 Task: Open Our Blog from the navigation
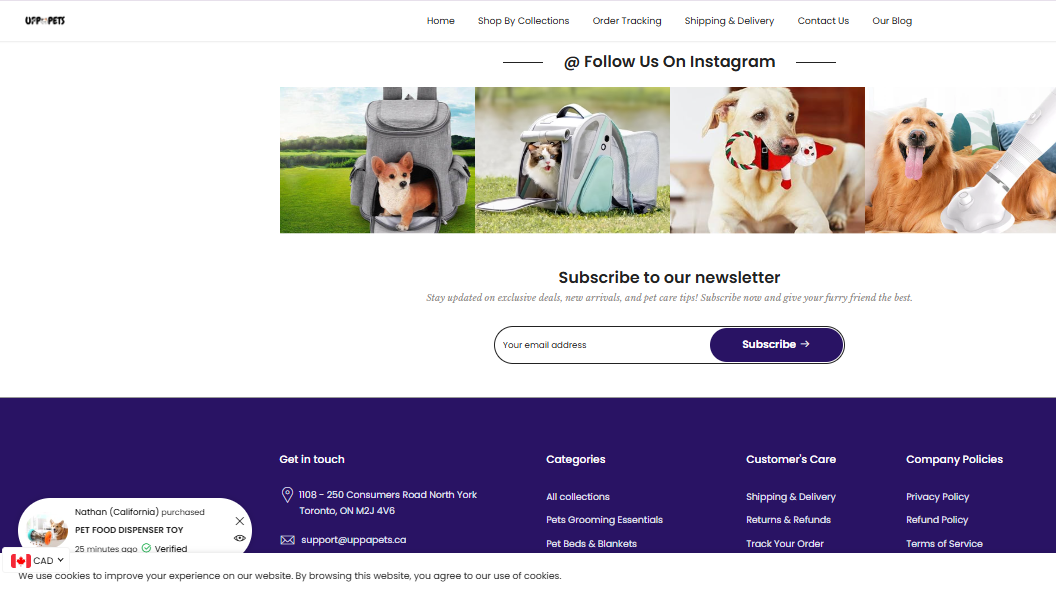[x=892, y=21]
